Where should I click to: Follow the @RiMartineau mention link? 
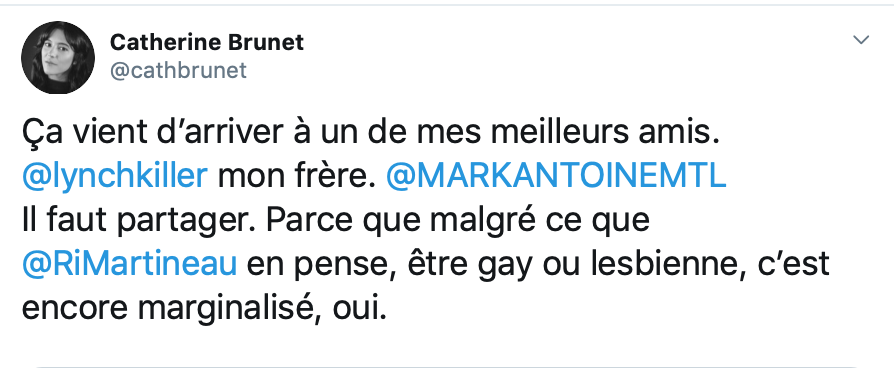pyautogui.click(x=129, y=264)
